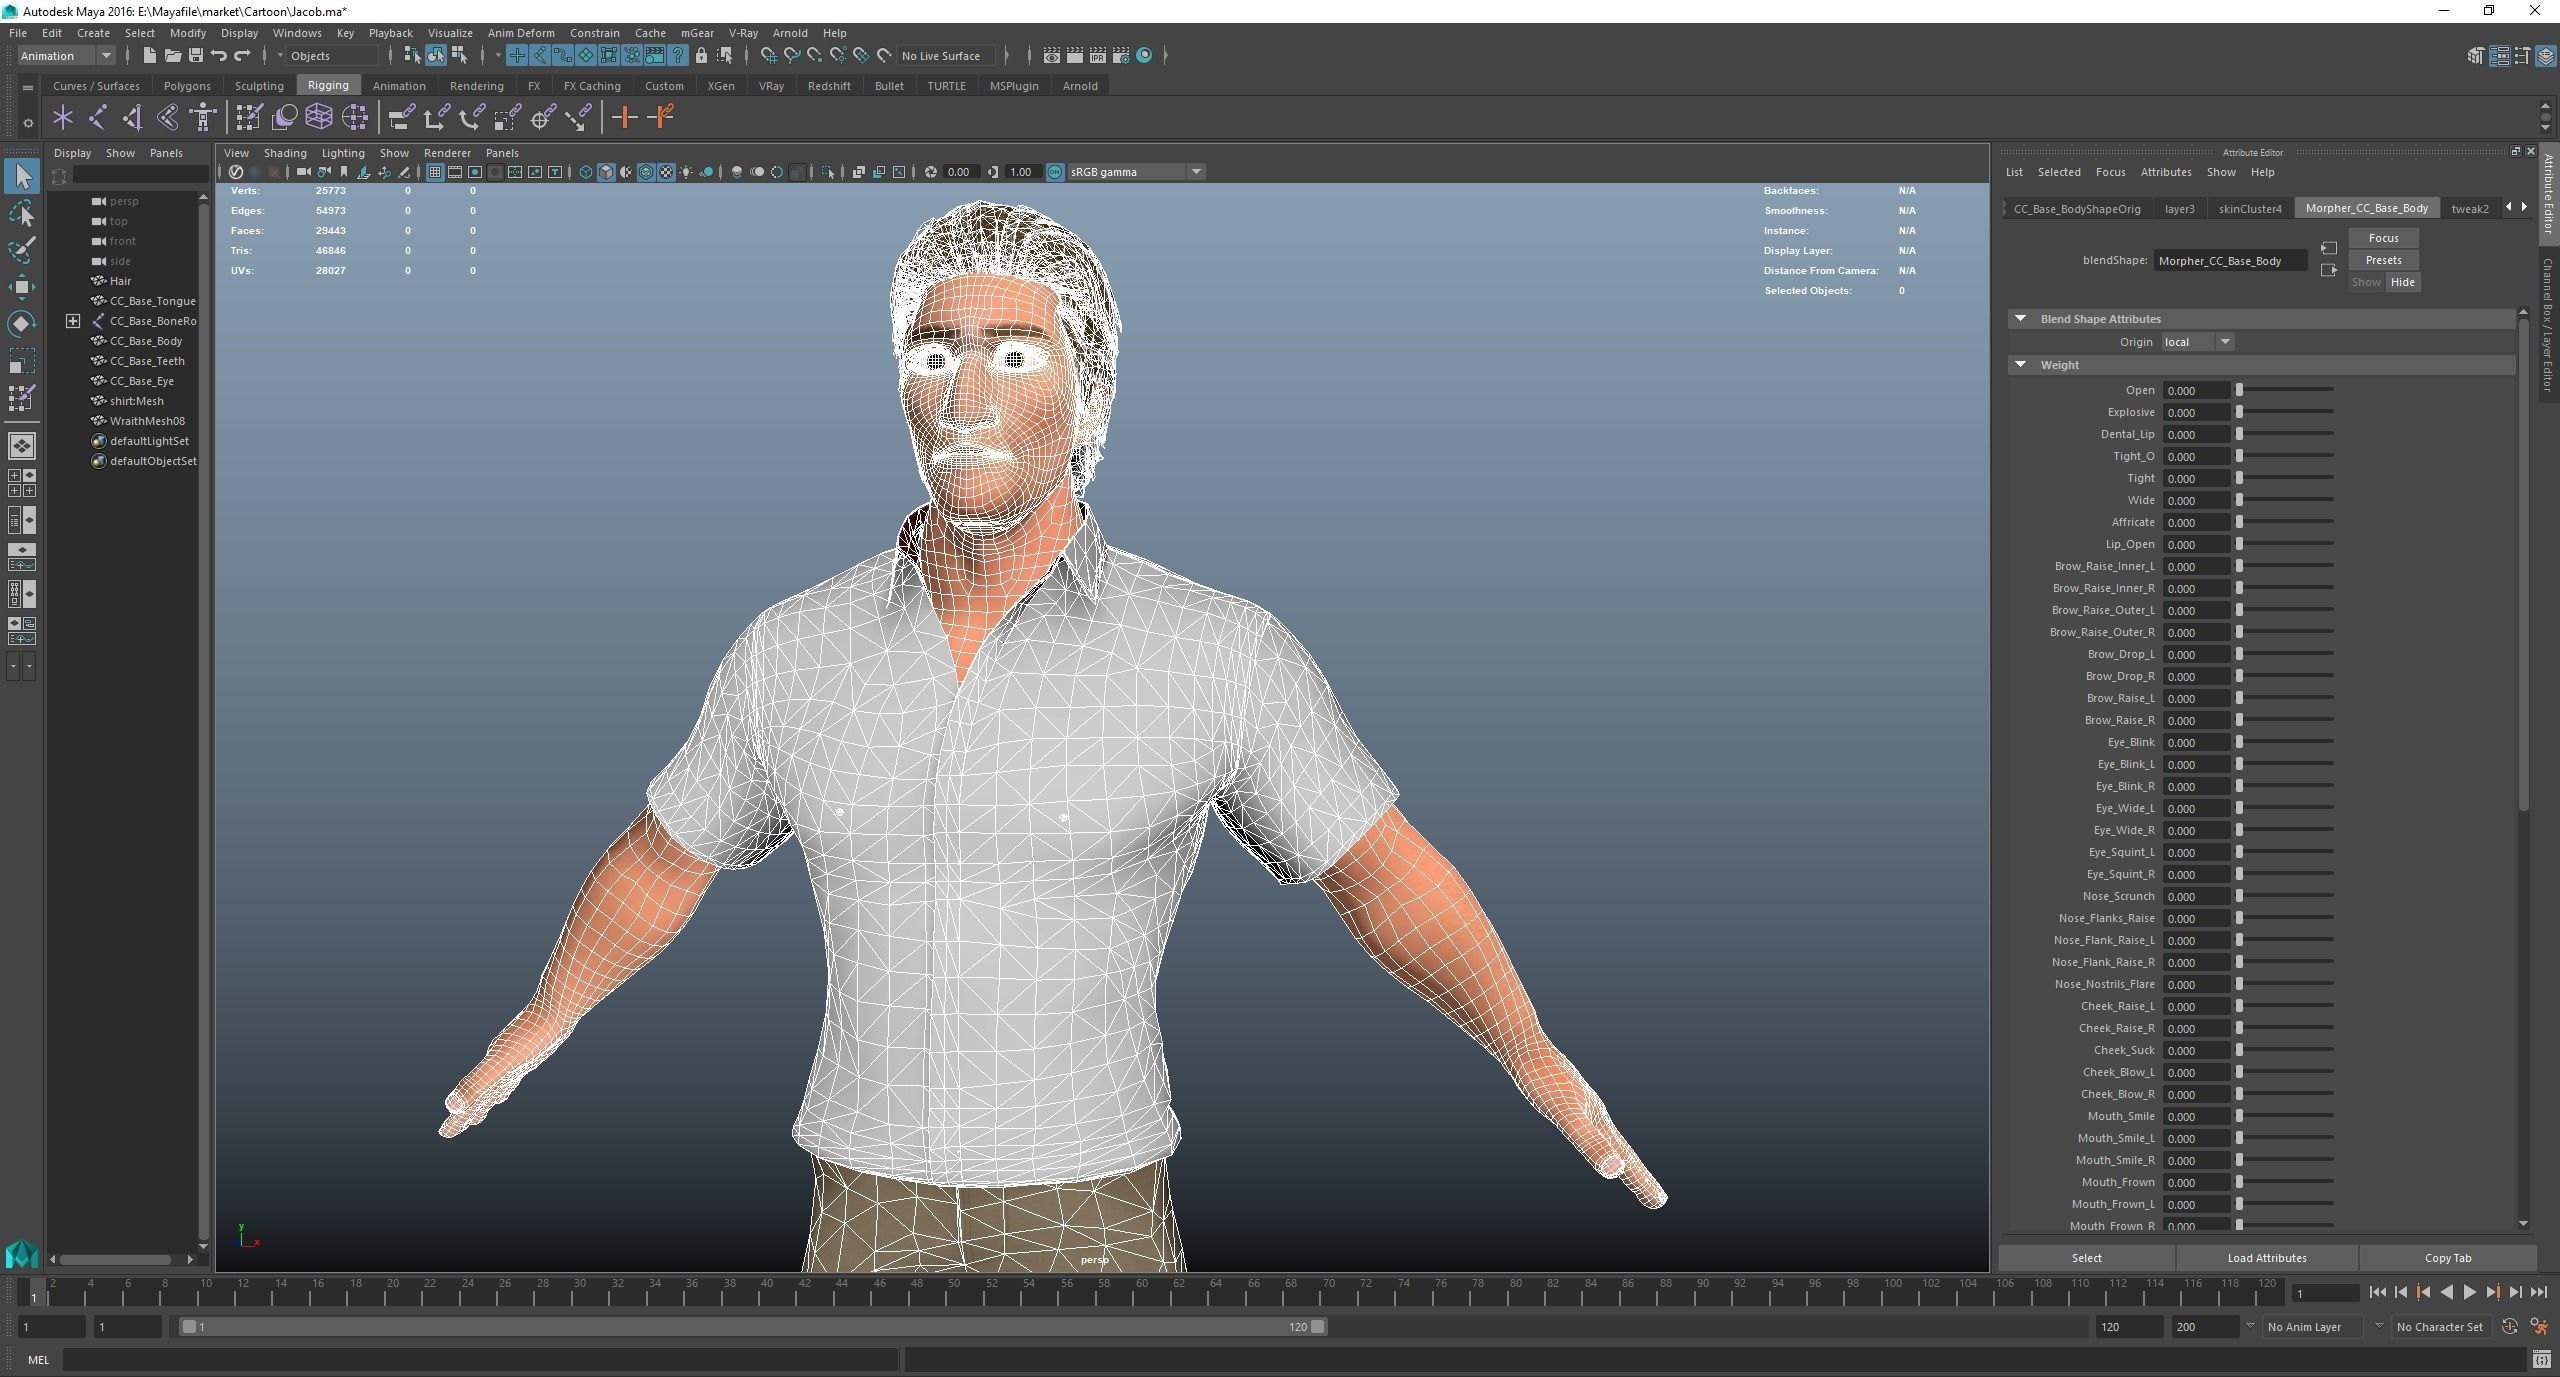Click the Select tool arrow in toolbox
The width and height of the screenshot is (2560, 1377).
[x=22, y=177]
